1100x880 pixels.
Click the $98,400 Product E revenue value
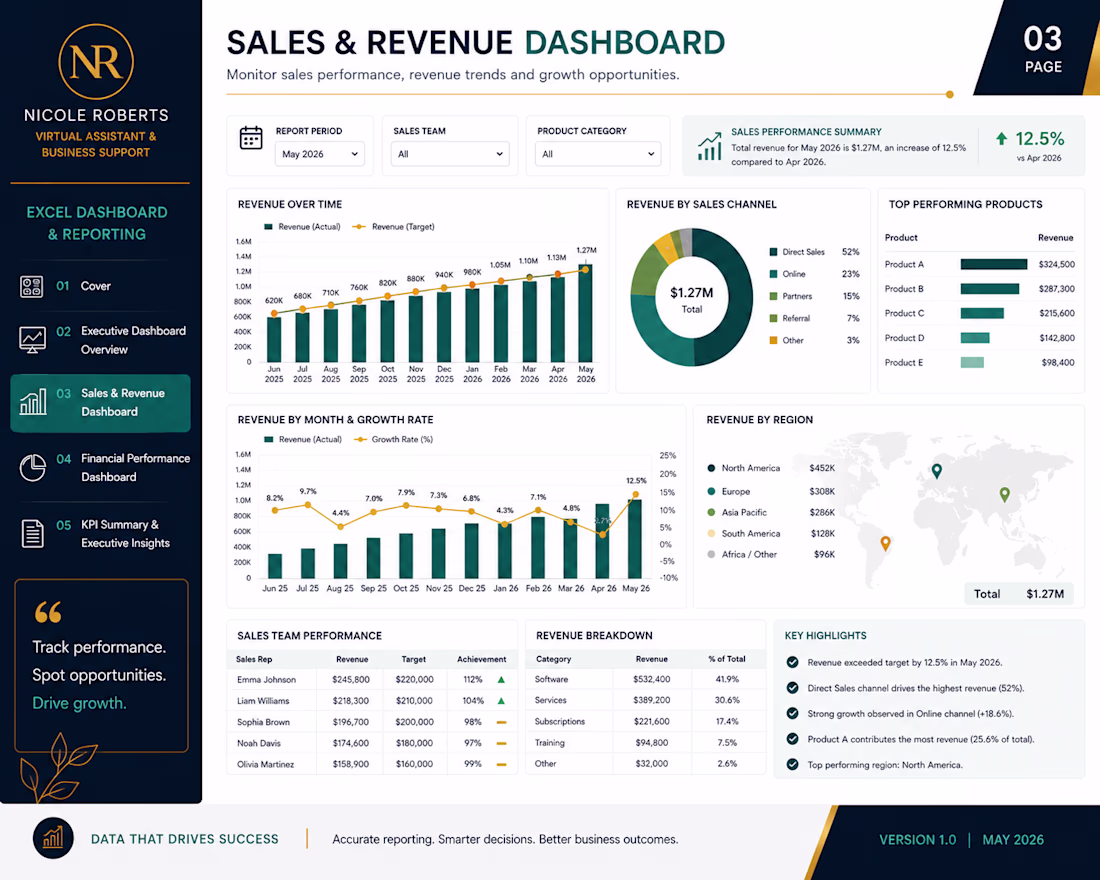[1058, 363]
